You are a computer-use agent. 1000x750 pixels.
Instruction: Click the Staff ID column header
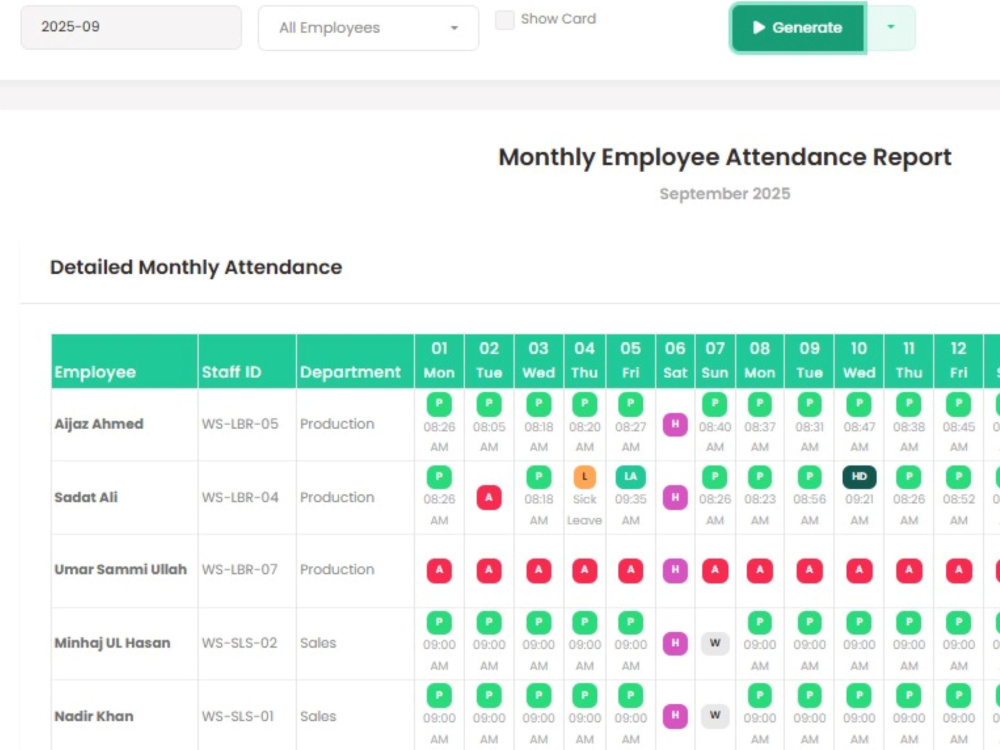[247, 361]
